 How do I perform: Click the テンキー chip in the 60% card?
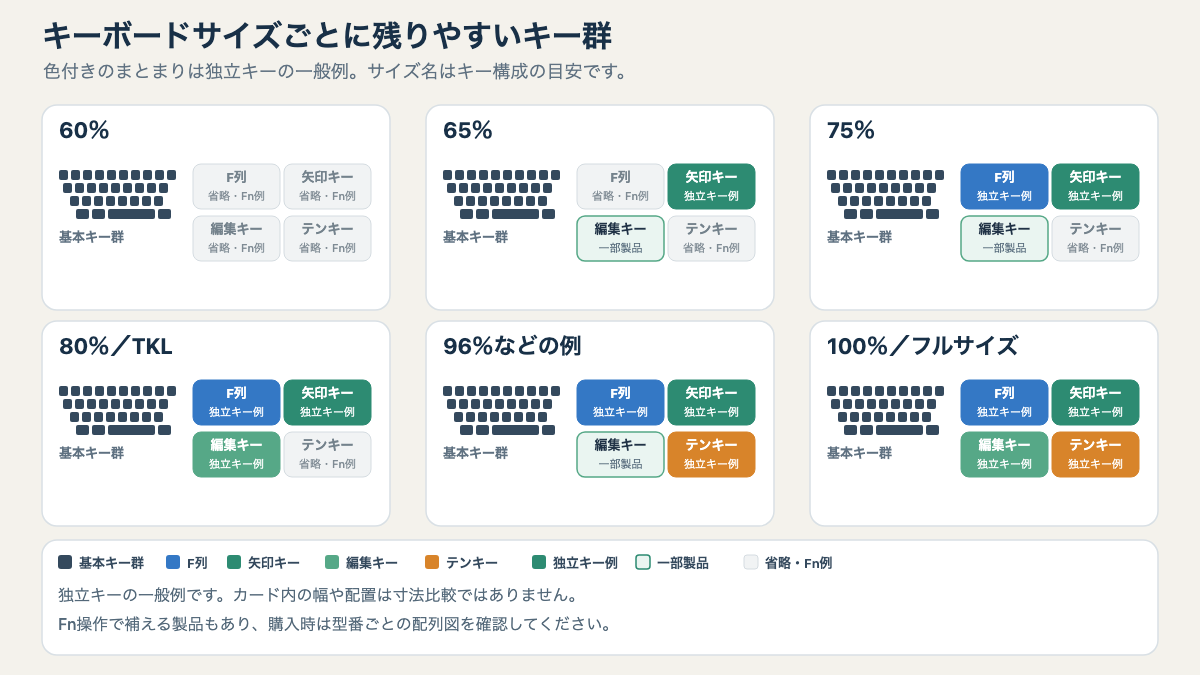click(327, 238)
